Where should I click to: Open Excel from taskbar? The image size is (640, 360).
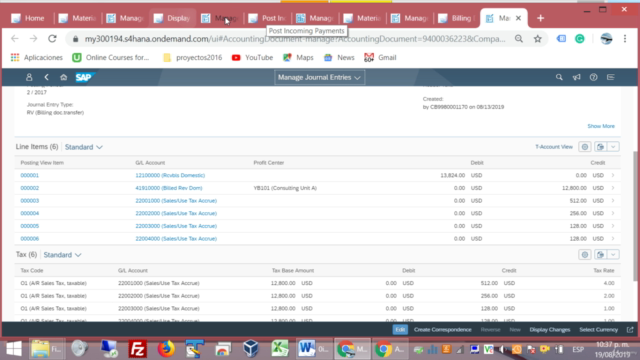(280, 349)
